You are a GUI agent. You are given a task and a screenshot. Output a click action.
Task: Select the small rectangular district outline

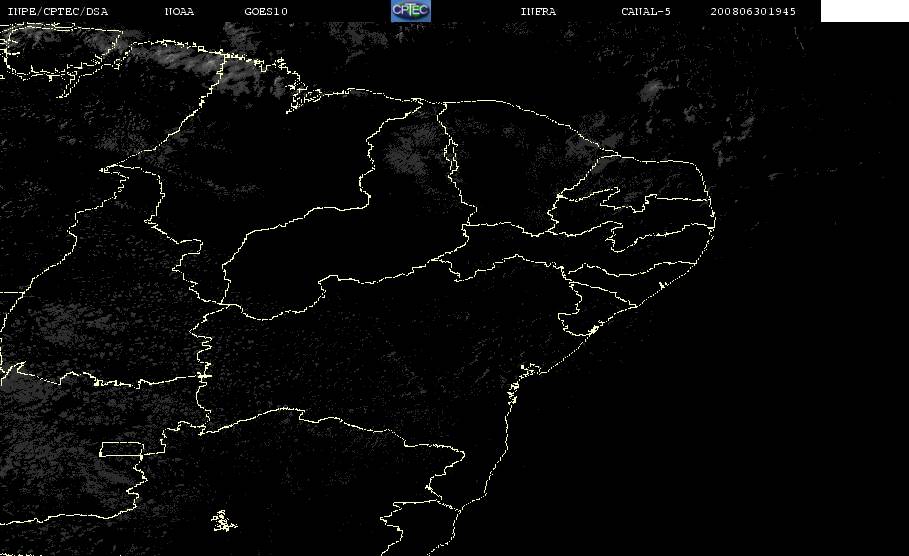click(x=121, y=449)
